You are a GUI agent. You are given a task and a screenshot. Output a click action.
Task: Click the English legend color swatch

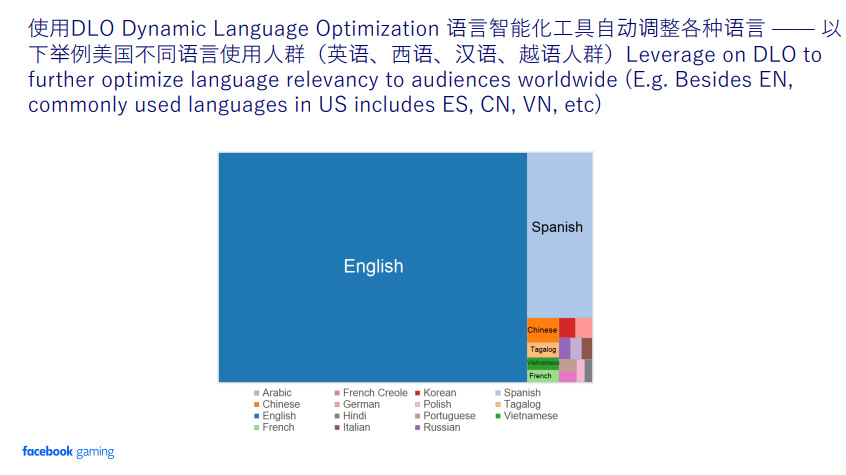pyautogui.click(x=256, y=416)
